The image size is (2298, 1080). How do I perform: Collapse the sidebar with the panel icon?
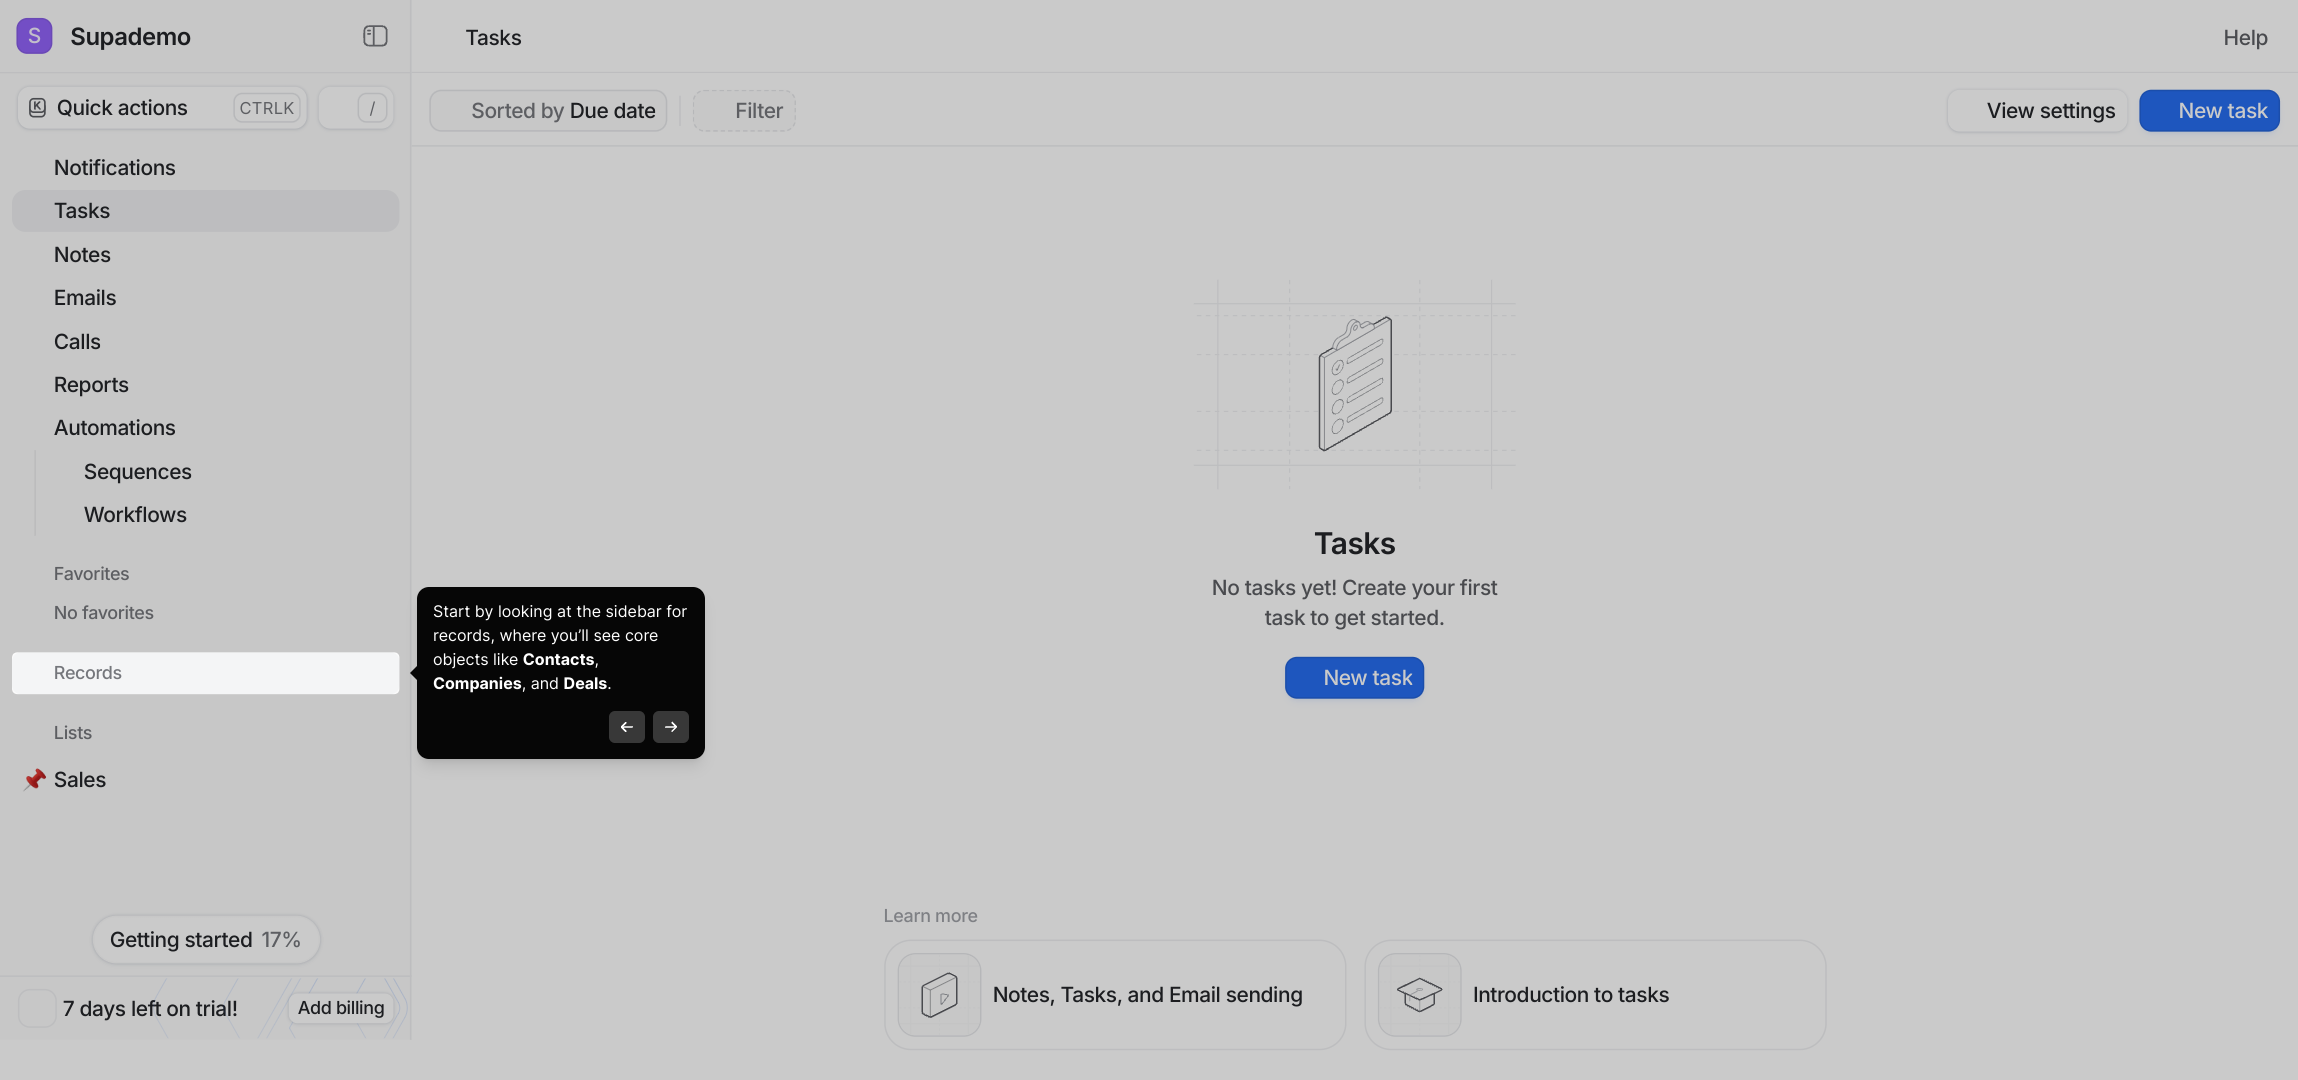click(x=375, y=36)
